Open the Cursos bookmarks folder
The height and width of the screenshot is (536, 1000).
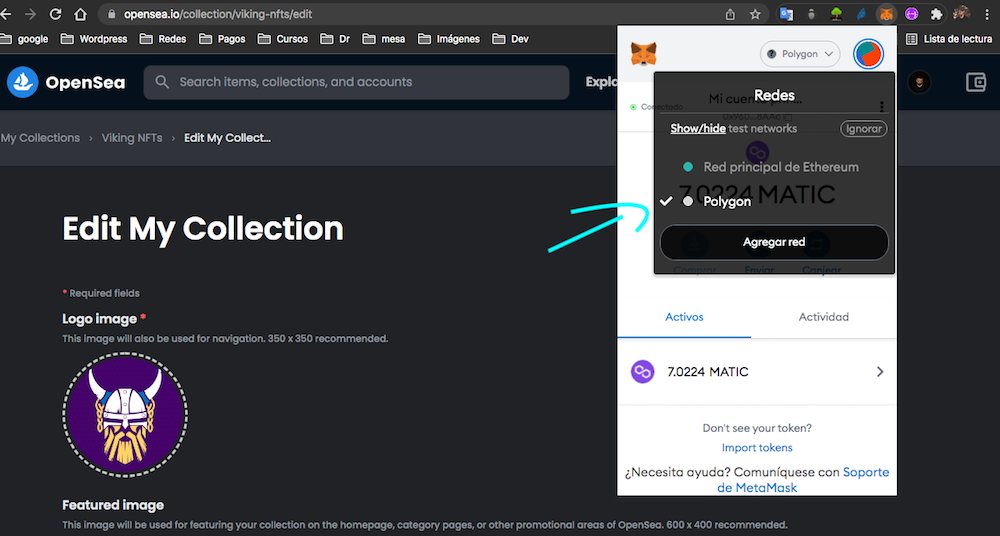tap(283, 39)
